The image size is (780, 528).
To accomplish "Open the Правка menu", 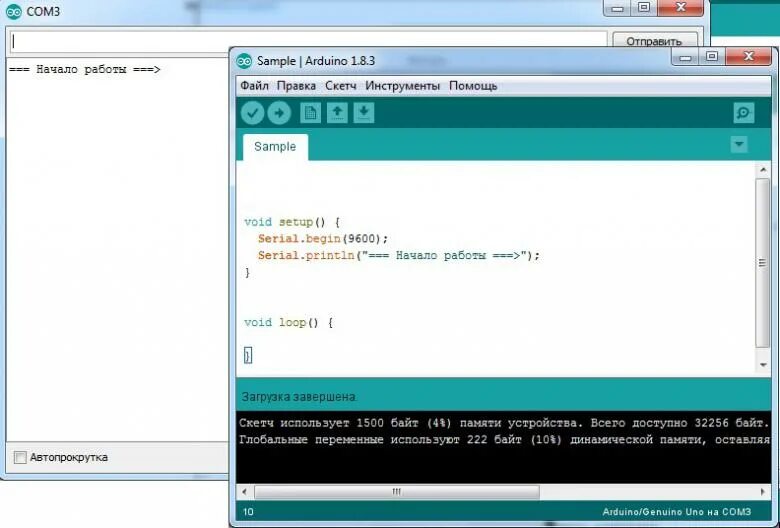I will click(x=296, y=86).
